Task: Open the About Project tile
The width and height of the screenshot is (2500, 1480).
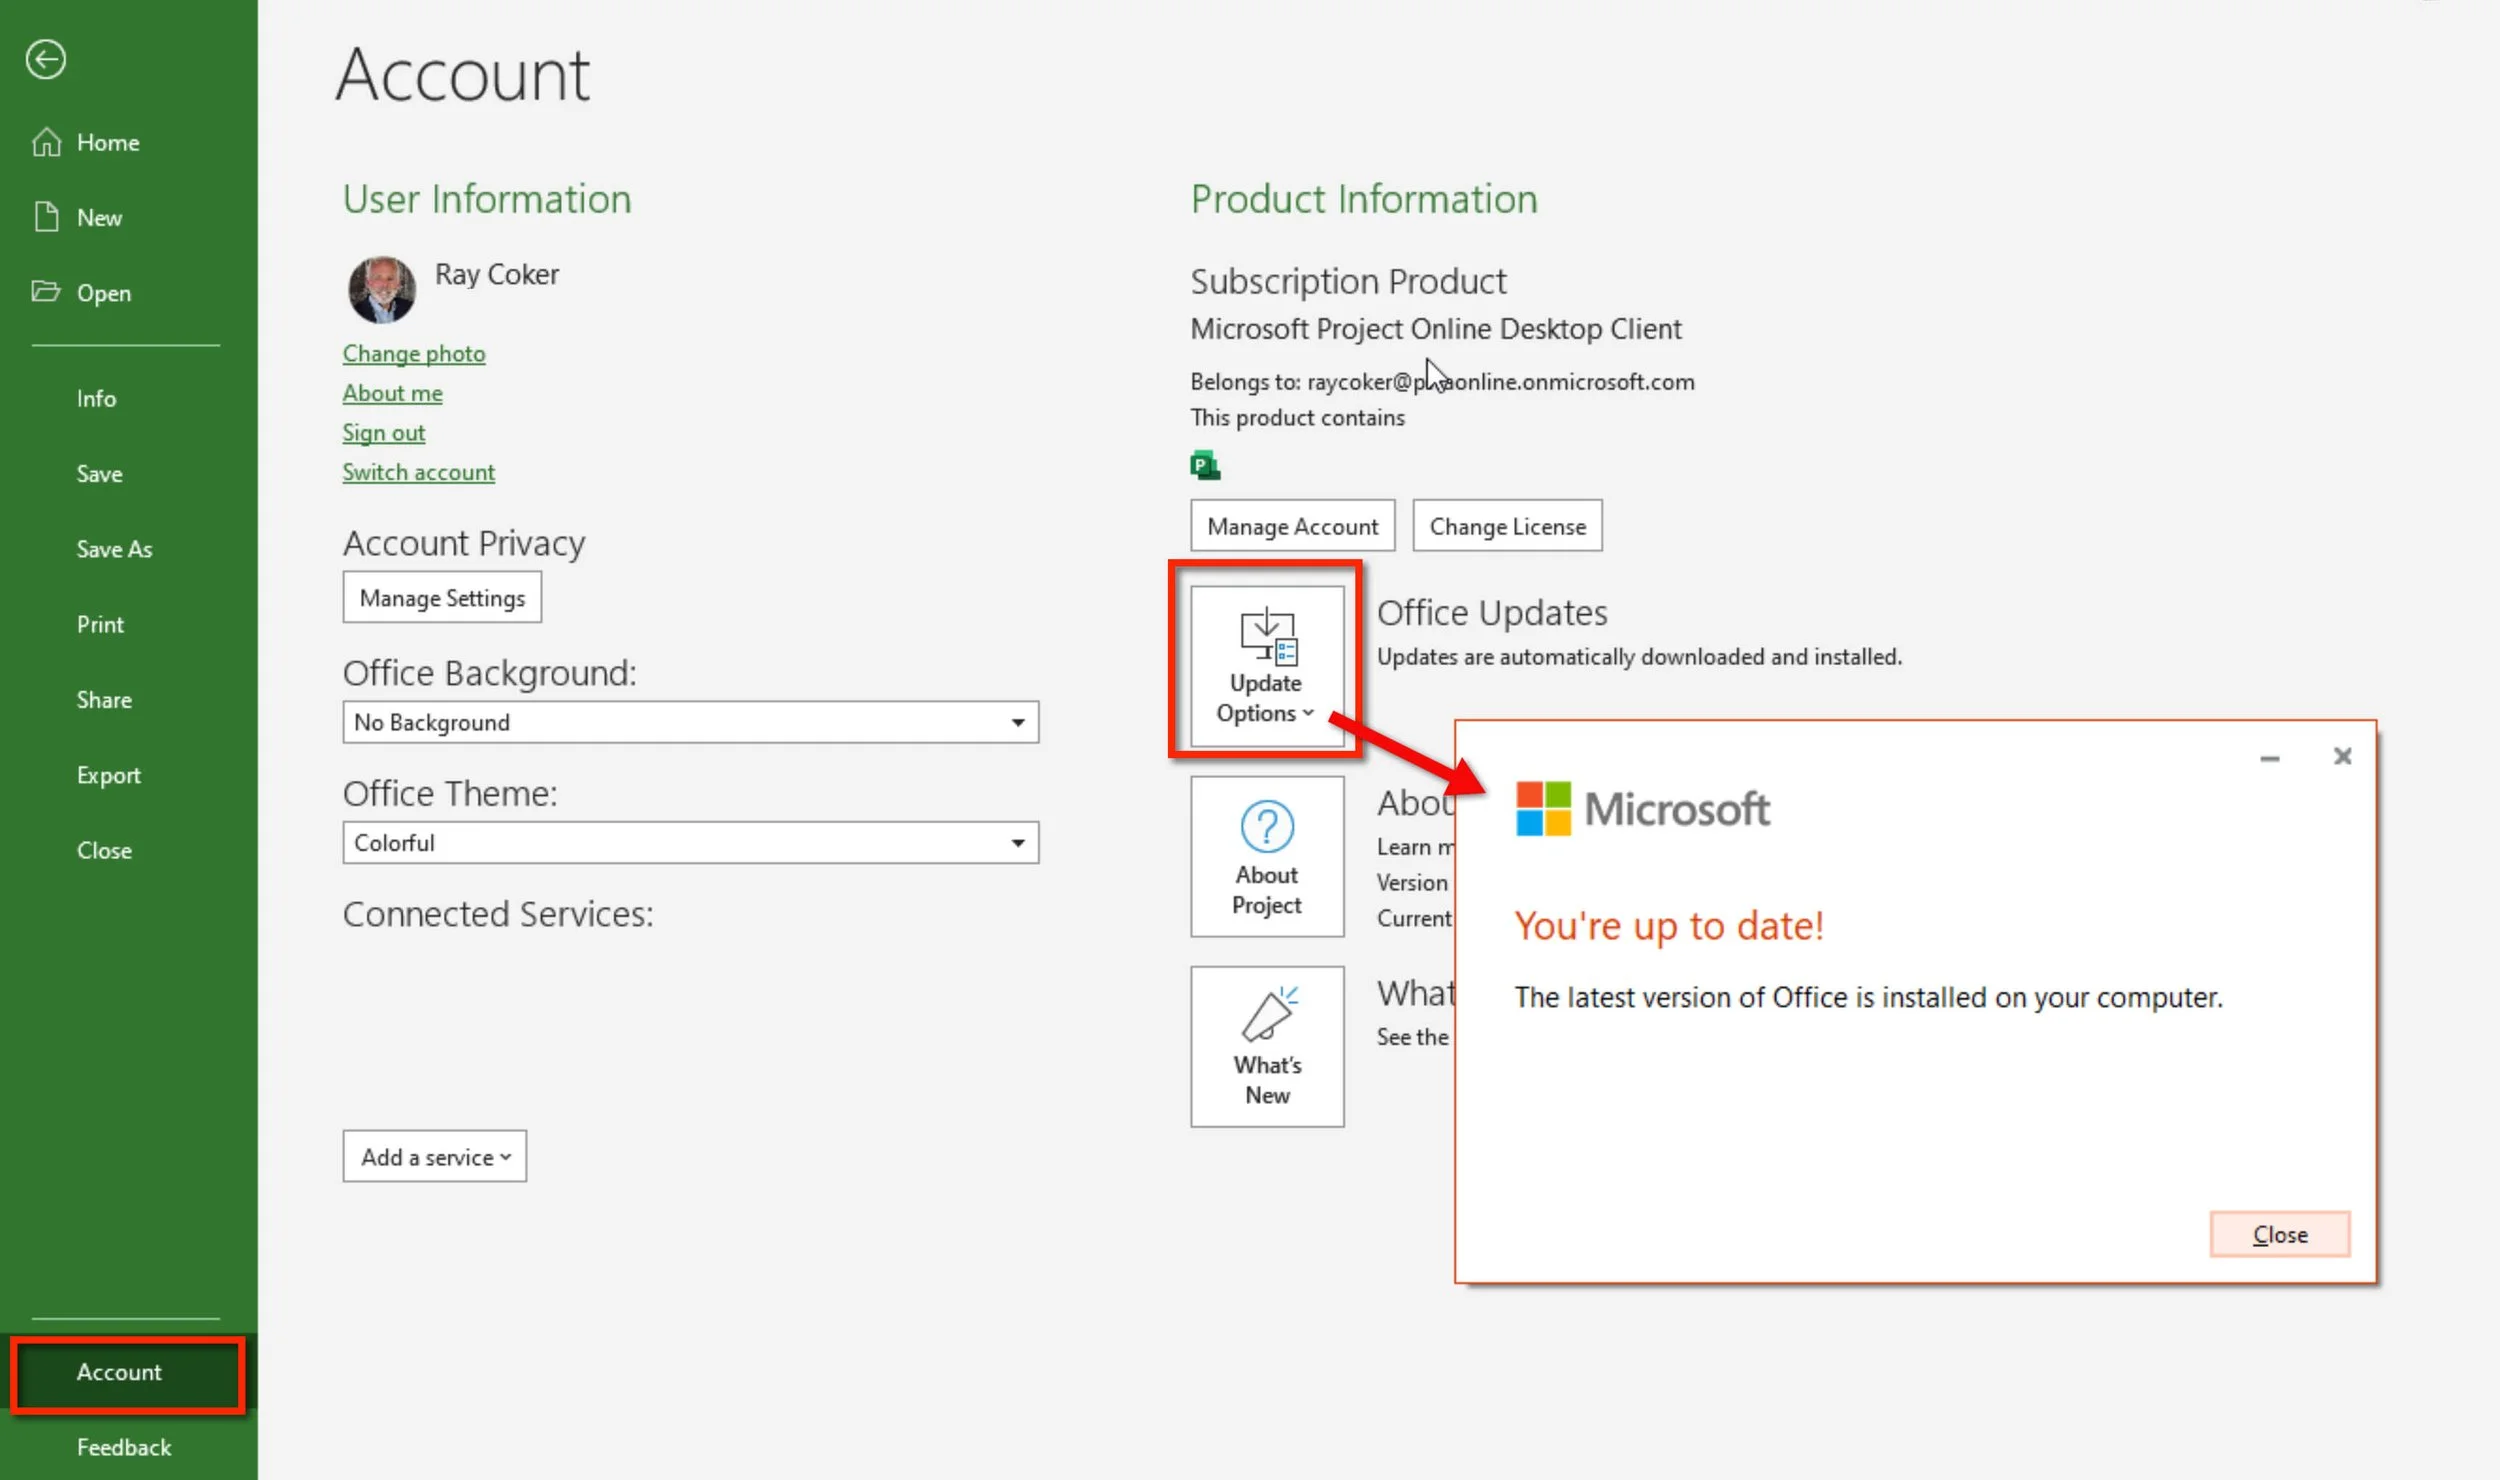Action: point(1266,856)
